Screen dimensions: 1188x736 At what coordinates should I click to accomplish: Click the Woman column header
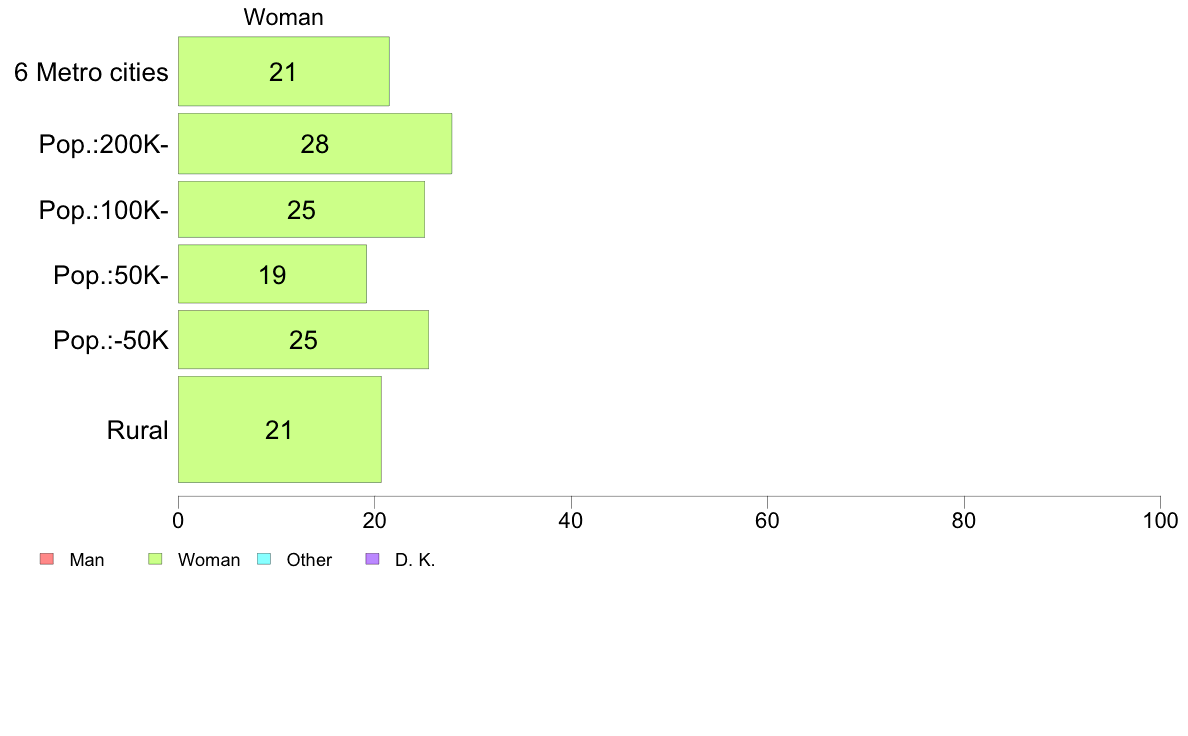click(283, 17)
